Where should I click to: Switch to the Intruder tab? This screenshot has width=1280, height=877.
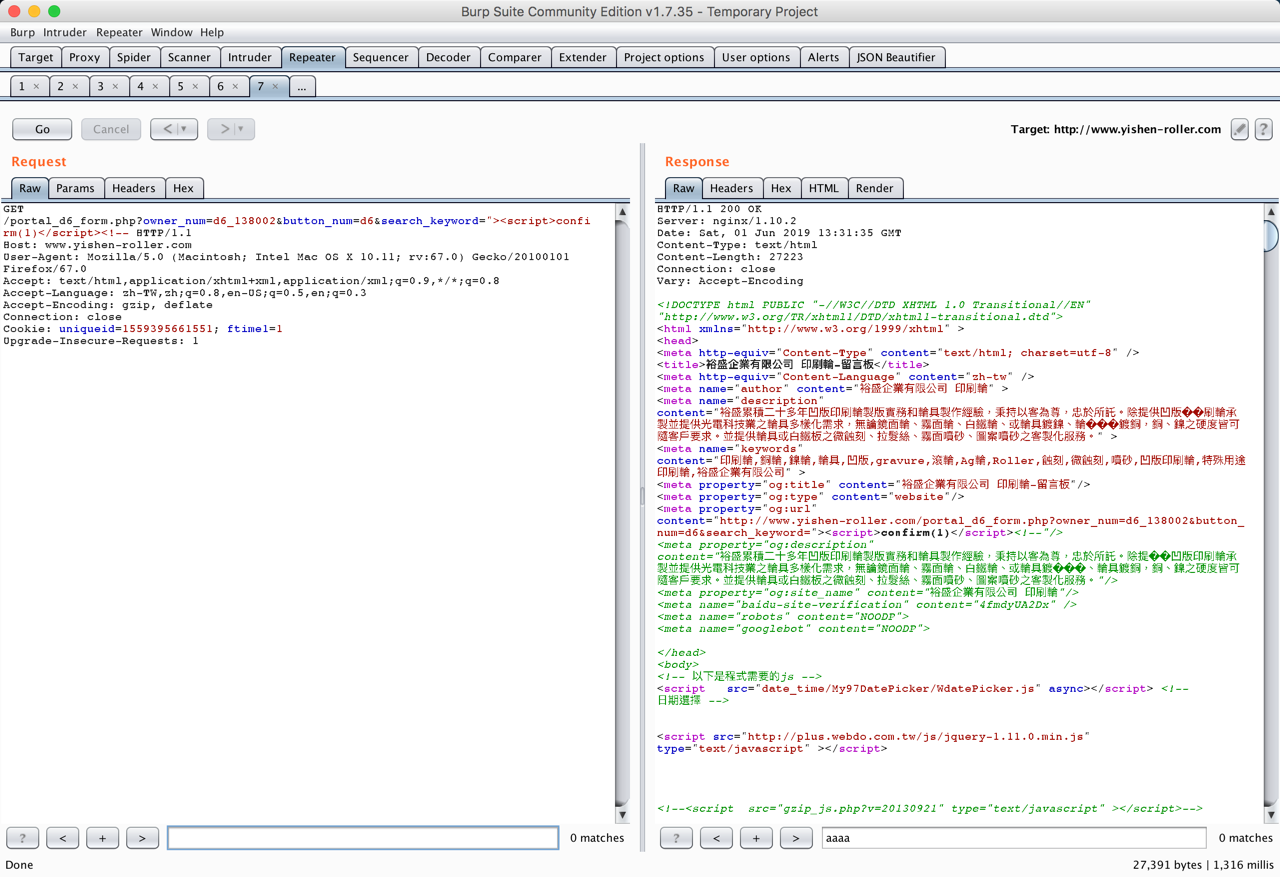pos(250,57)
